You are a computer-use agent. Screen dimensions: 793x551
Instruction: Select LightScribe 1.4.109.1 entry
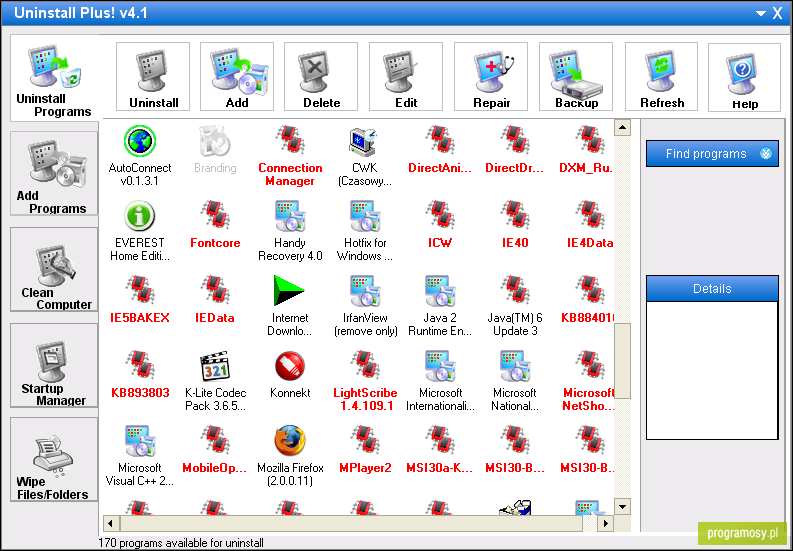365,380
